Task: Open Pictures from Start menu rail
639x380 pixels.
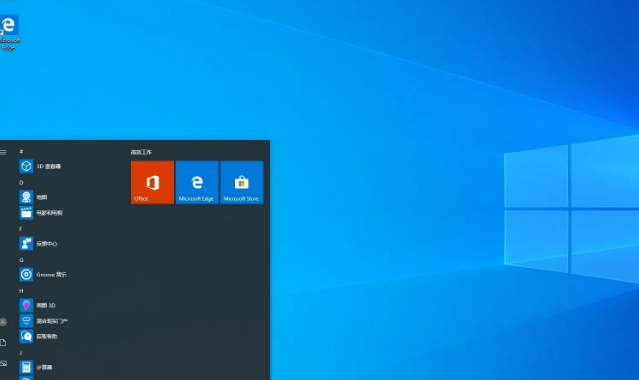Action: pos(3,363)
